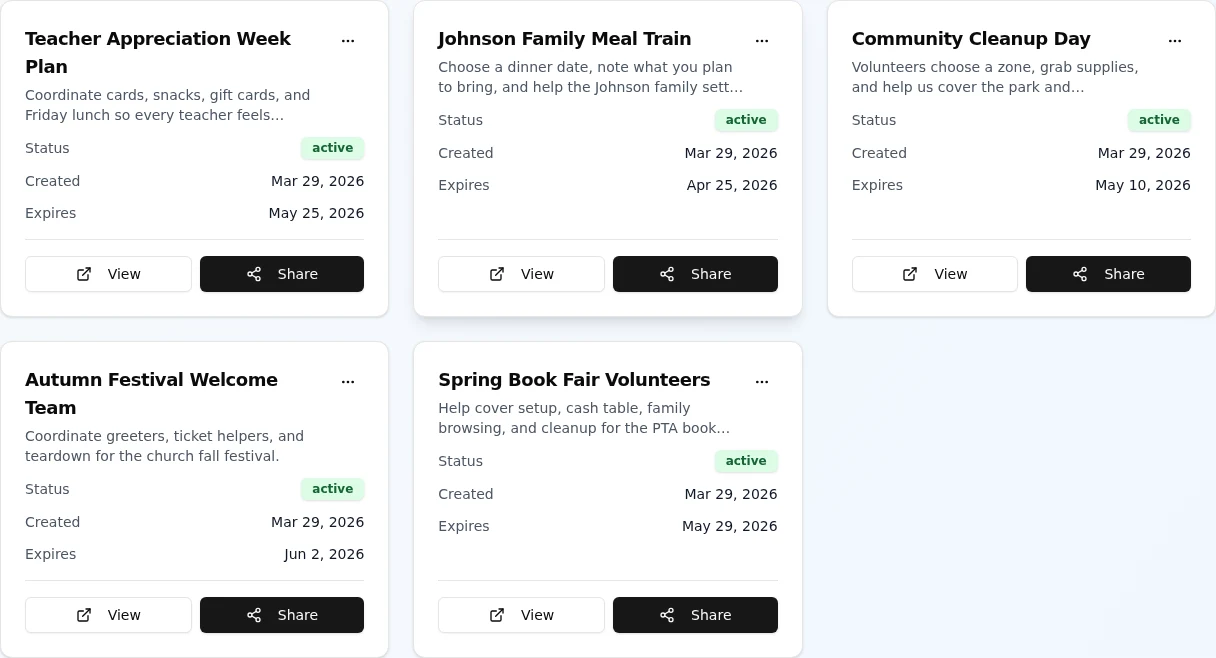1216x658 pixels.
Task: Click the truncated description on Johnson Family Meal Train
Action: coord(590,77)
